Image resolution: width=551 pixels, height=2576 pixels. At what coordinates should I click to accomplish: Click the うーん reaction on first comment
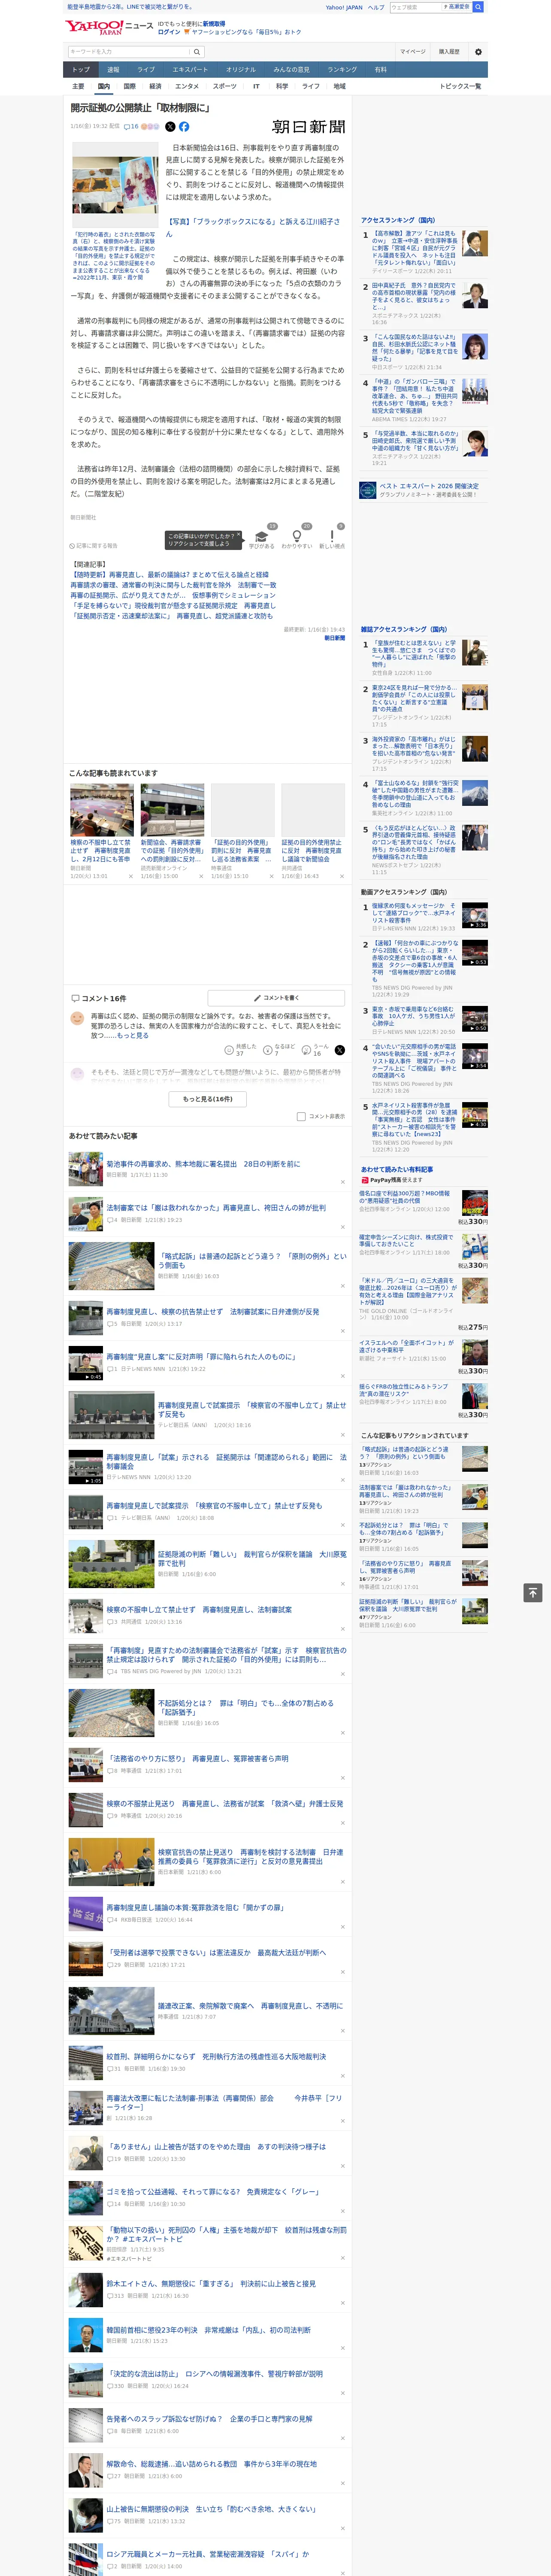pos(315,1050)
